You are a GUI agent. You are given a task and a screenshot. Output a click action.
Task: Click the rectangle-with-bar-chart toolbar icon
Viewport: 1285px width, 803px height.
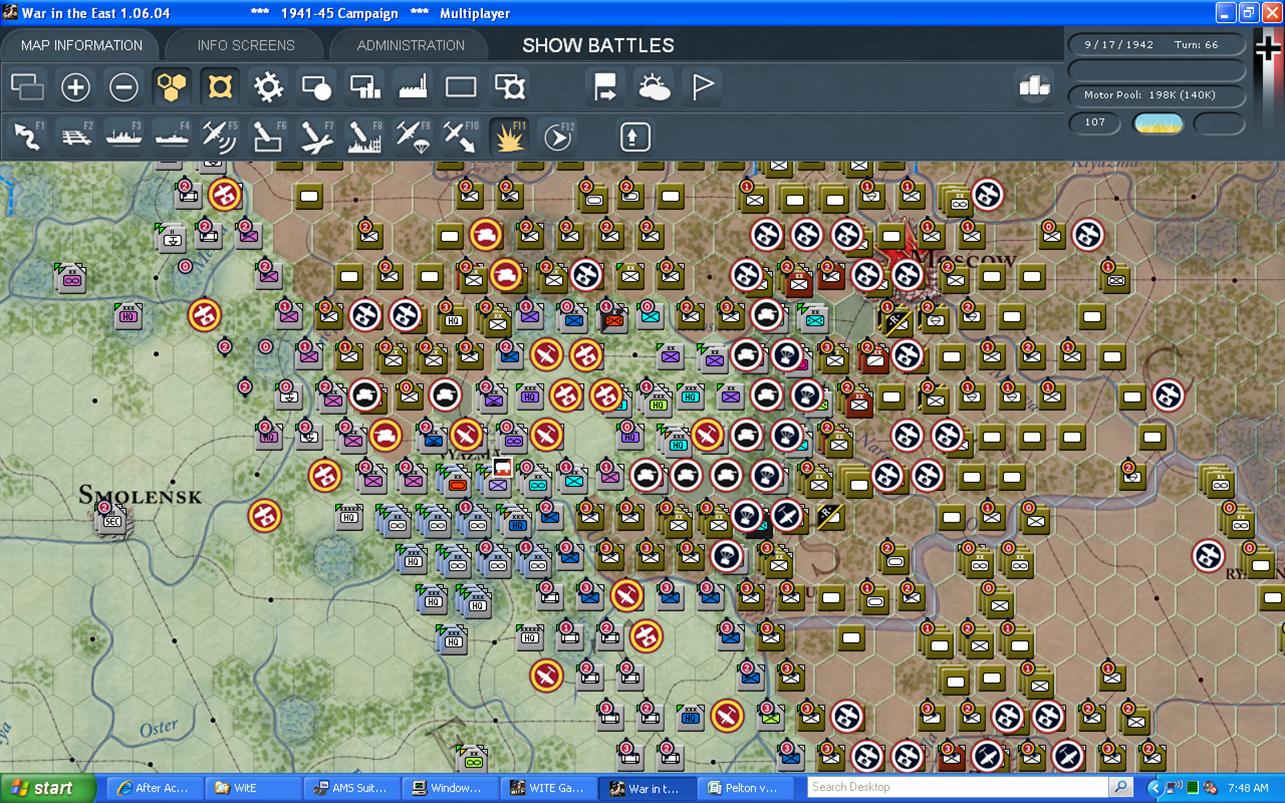tap(365, 88)
